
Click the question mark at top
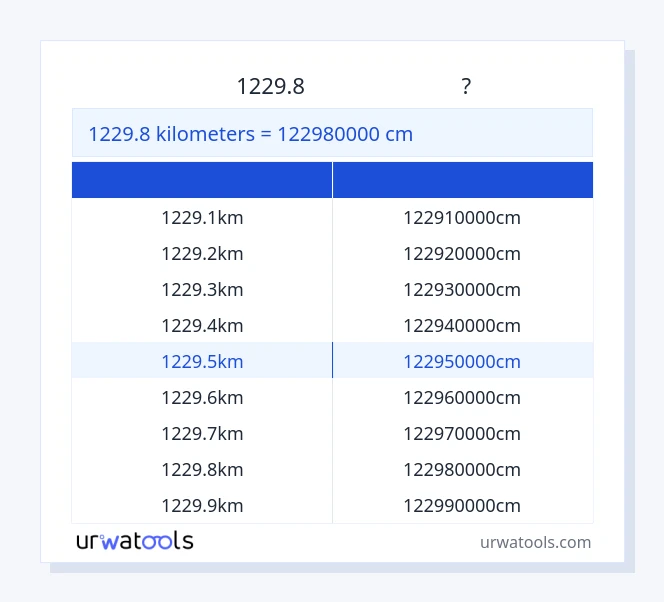tap(466, 87)
